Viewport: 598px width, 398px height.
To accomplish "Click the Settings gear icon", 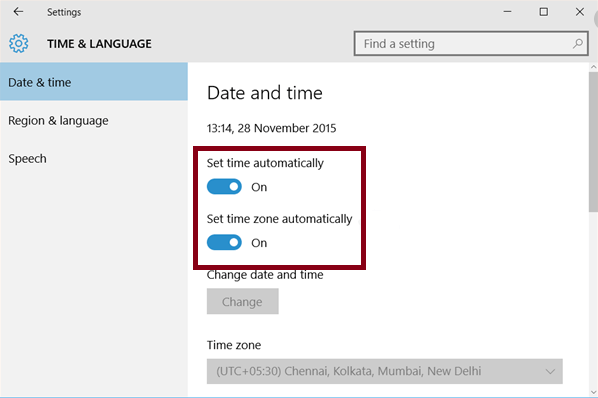I will point(18,43).
